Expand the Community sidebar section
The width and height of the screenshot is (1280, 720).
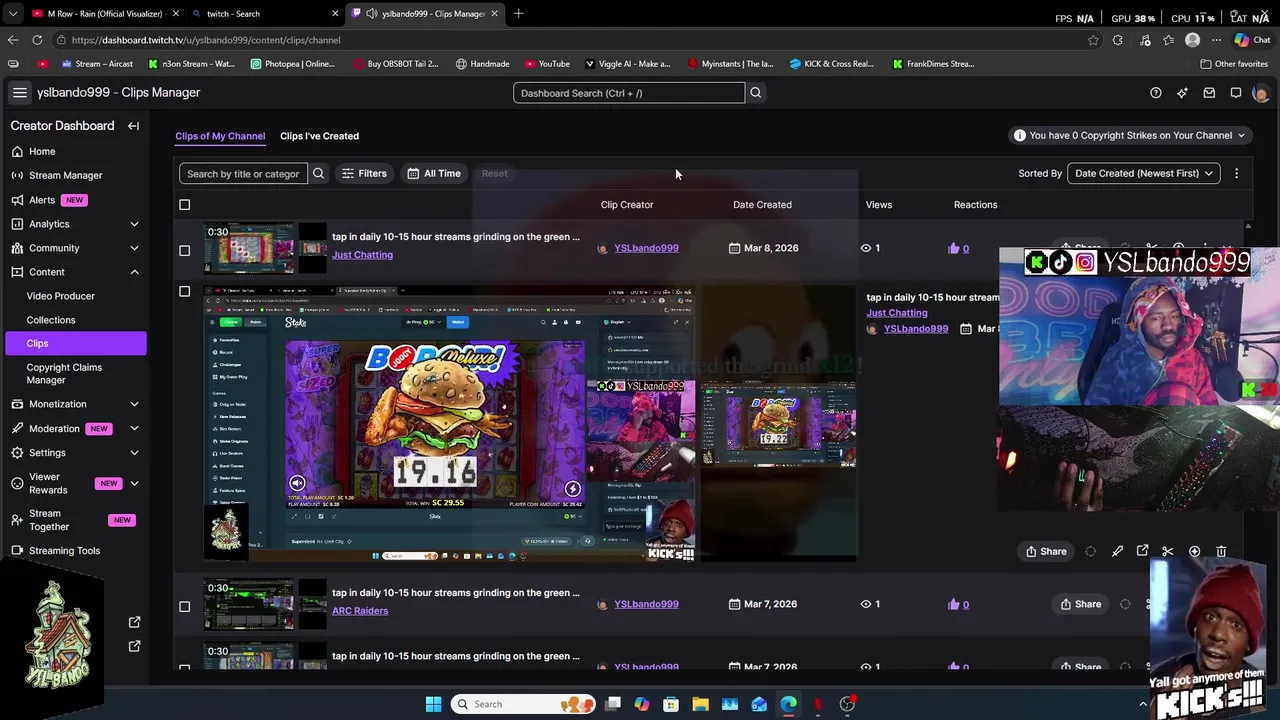point(134,248)
